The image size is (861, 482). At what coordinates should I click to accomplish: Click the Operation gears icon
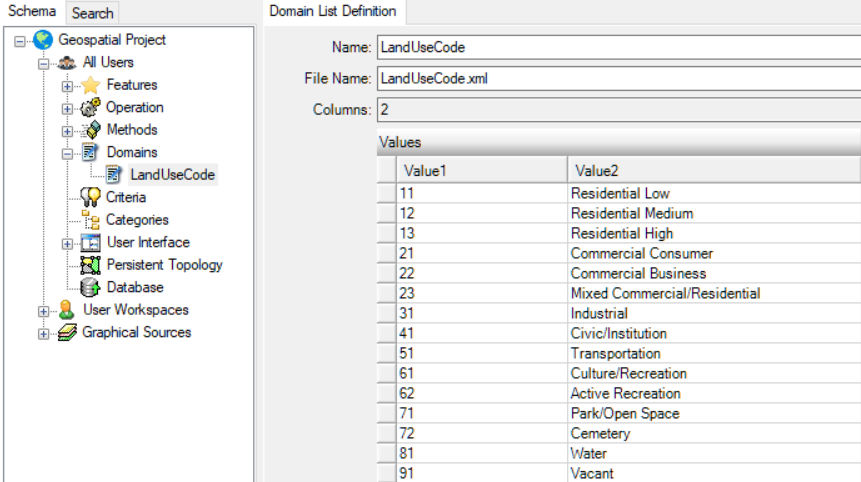[x=91, y=108]
